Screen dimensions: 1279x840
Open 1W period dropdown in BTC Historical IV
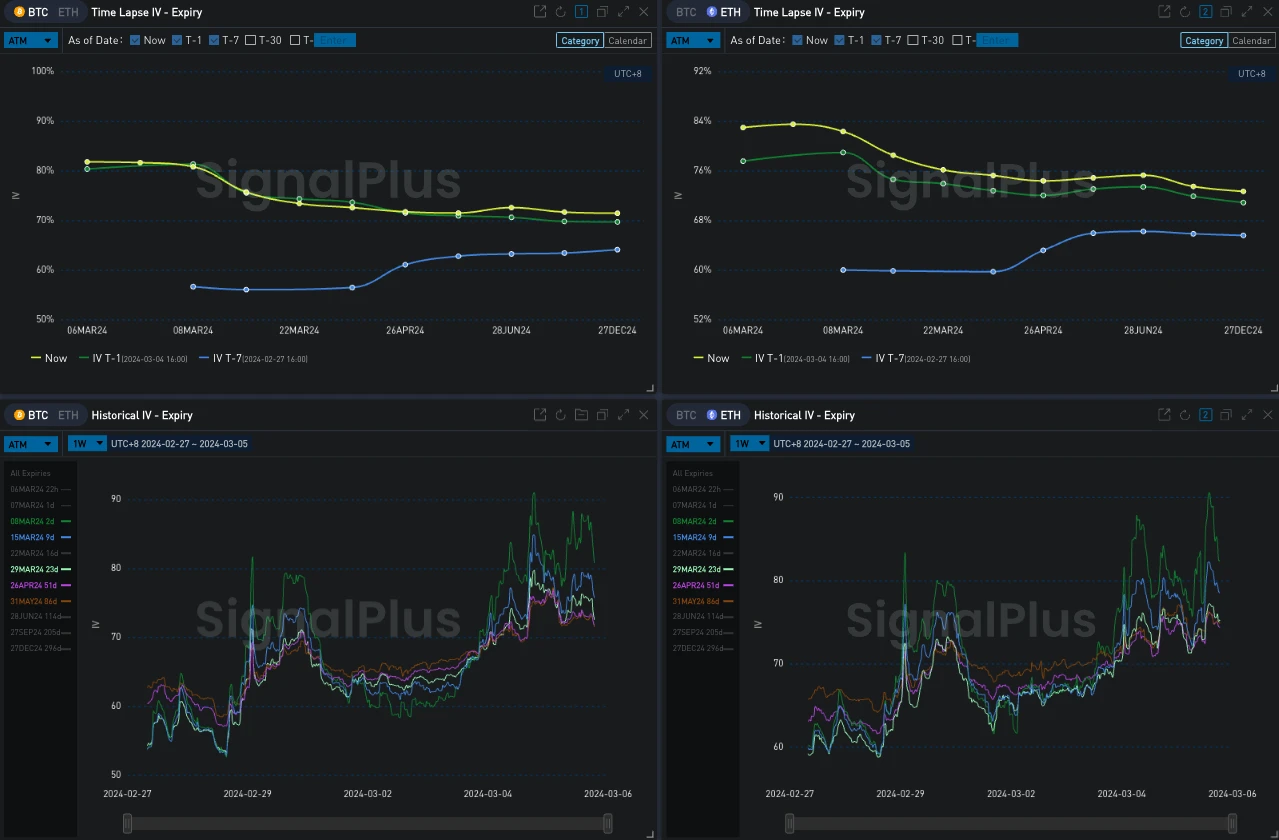87,444
